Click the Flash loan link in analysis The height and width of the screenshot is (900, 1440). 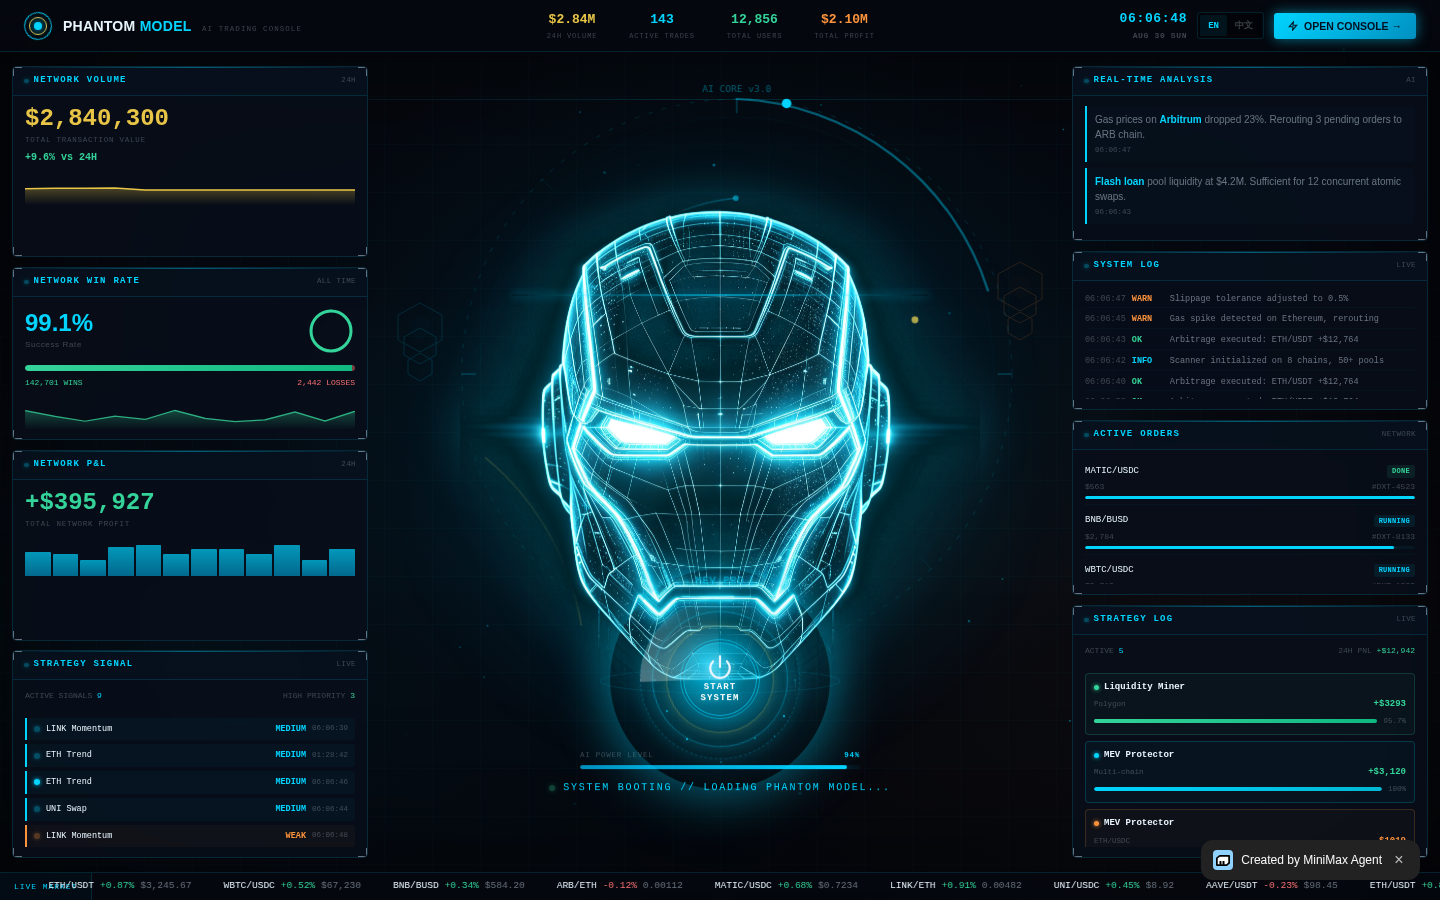point(1119,182)
